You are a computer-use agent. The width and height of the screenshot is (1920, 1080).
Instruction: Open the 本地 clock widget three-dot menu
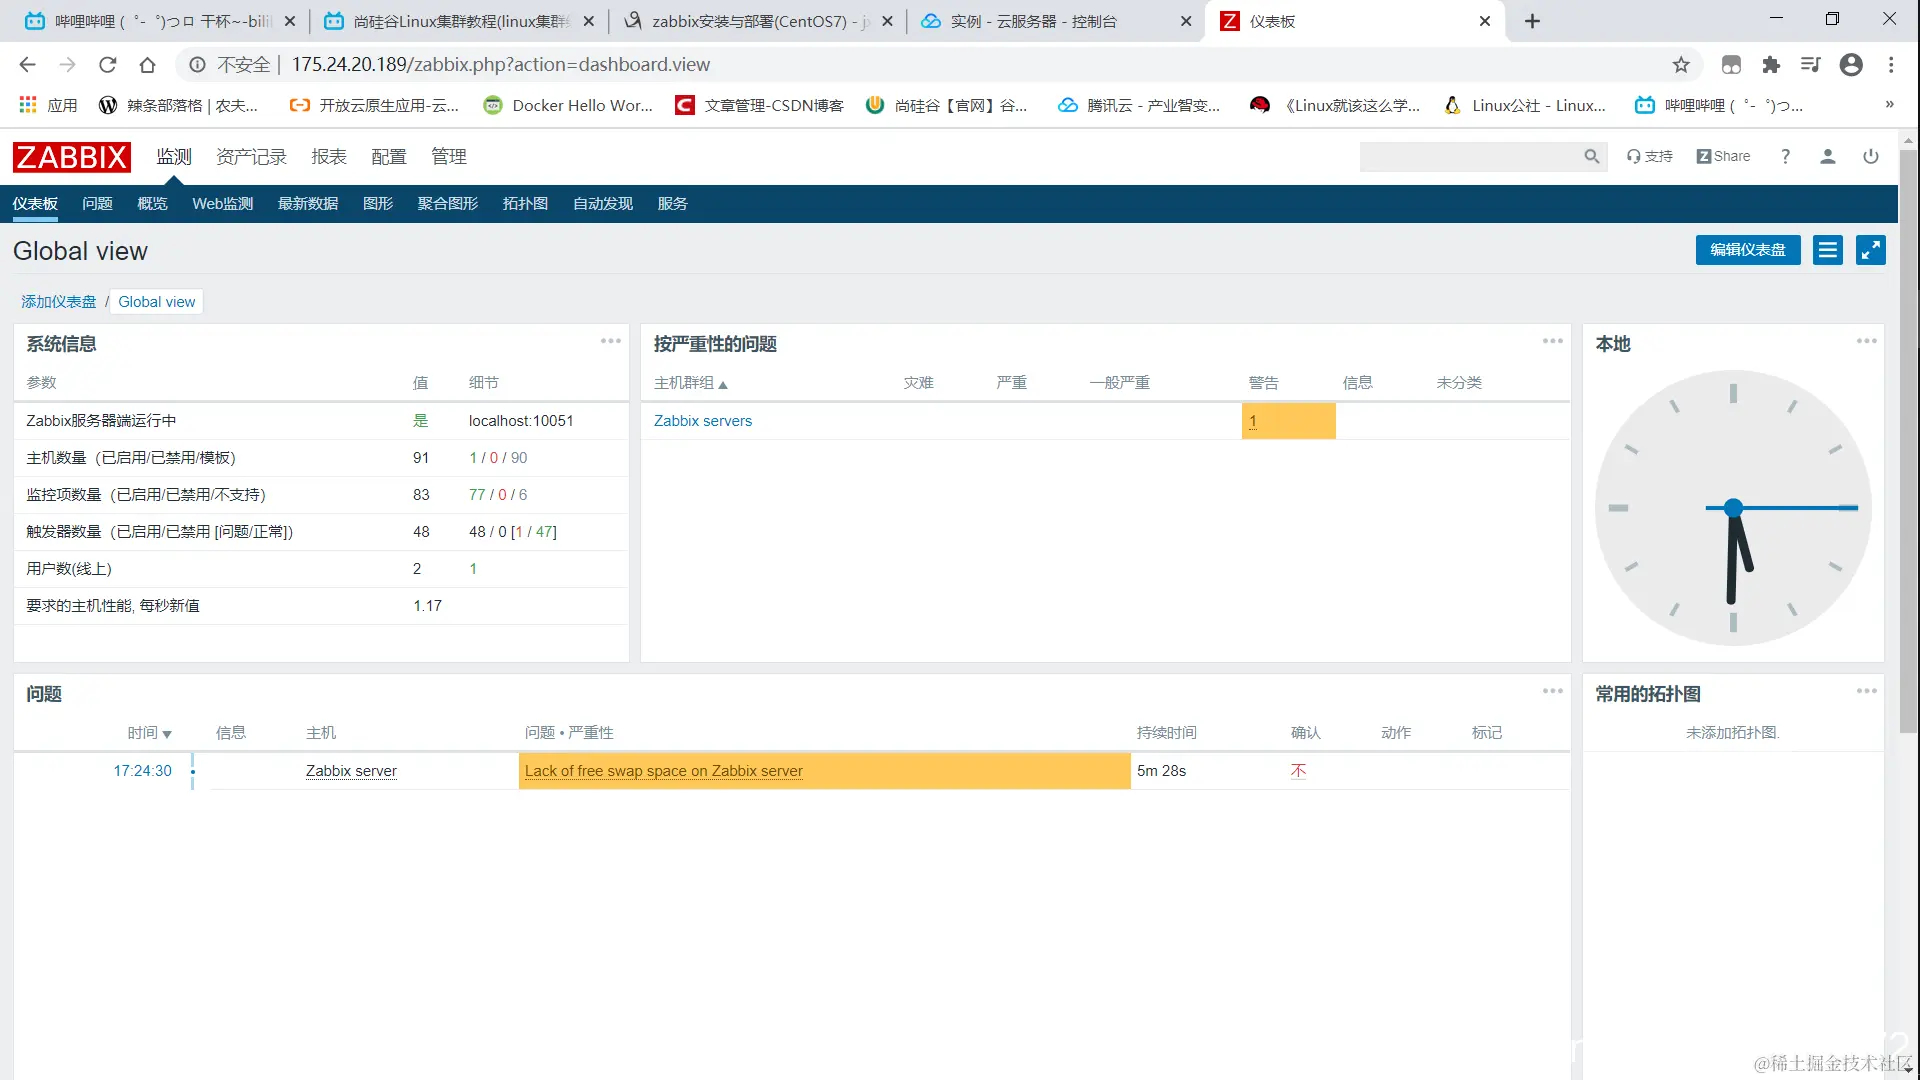coord(1866,341)
